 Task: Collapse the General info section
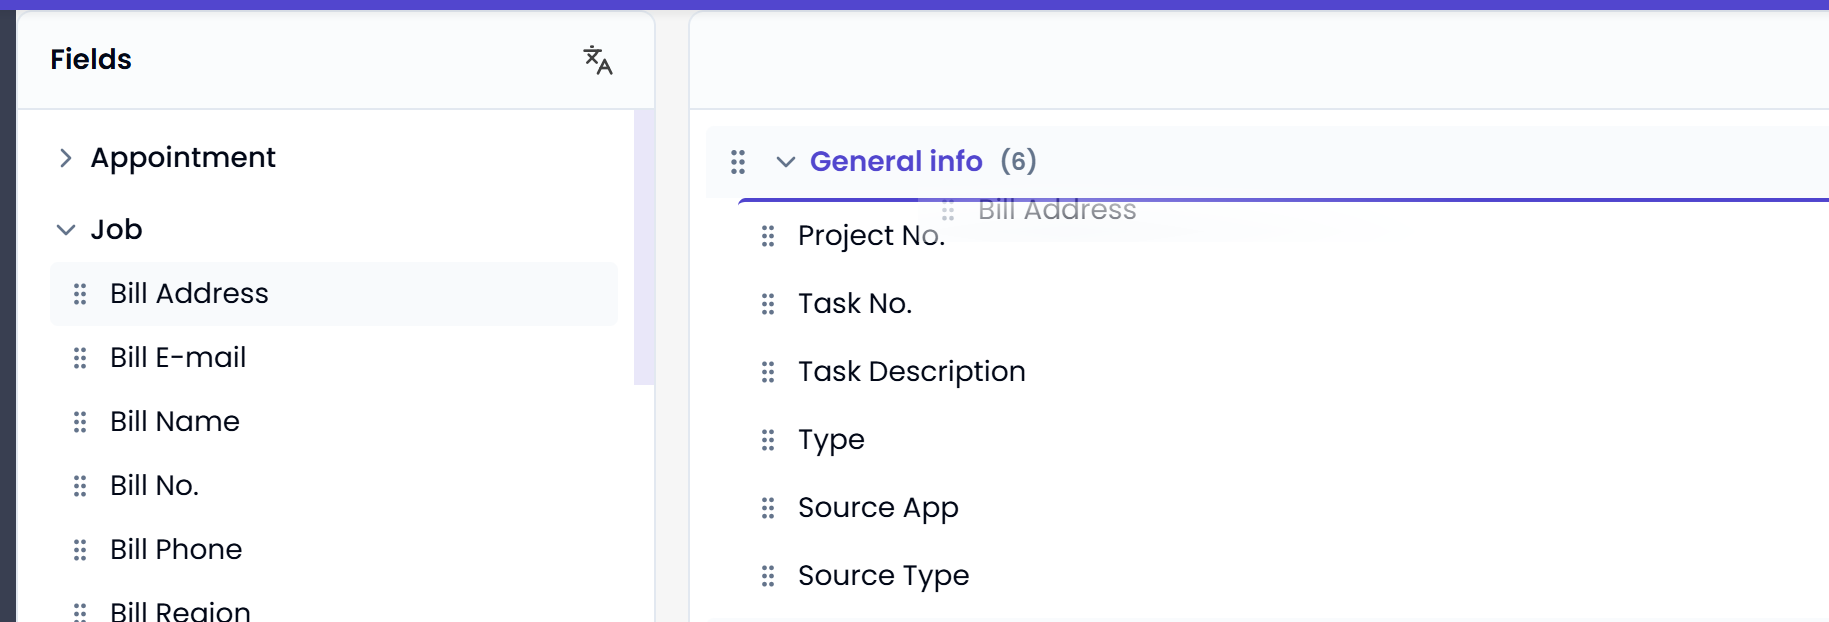(786, 162)
